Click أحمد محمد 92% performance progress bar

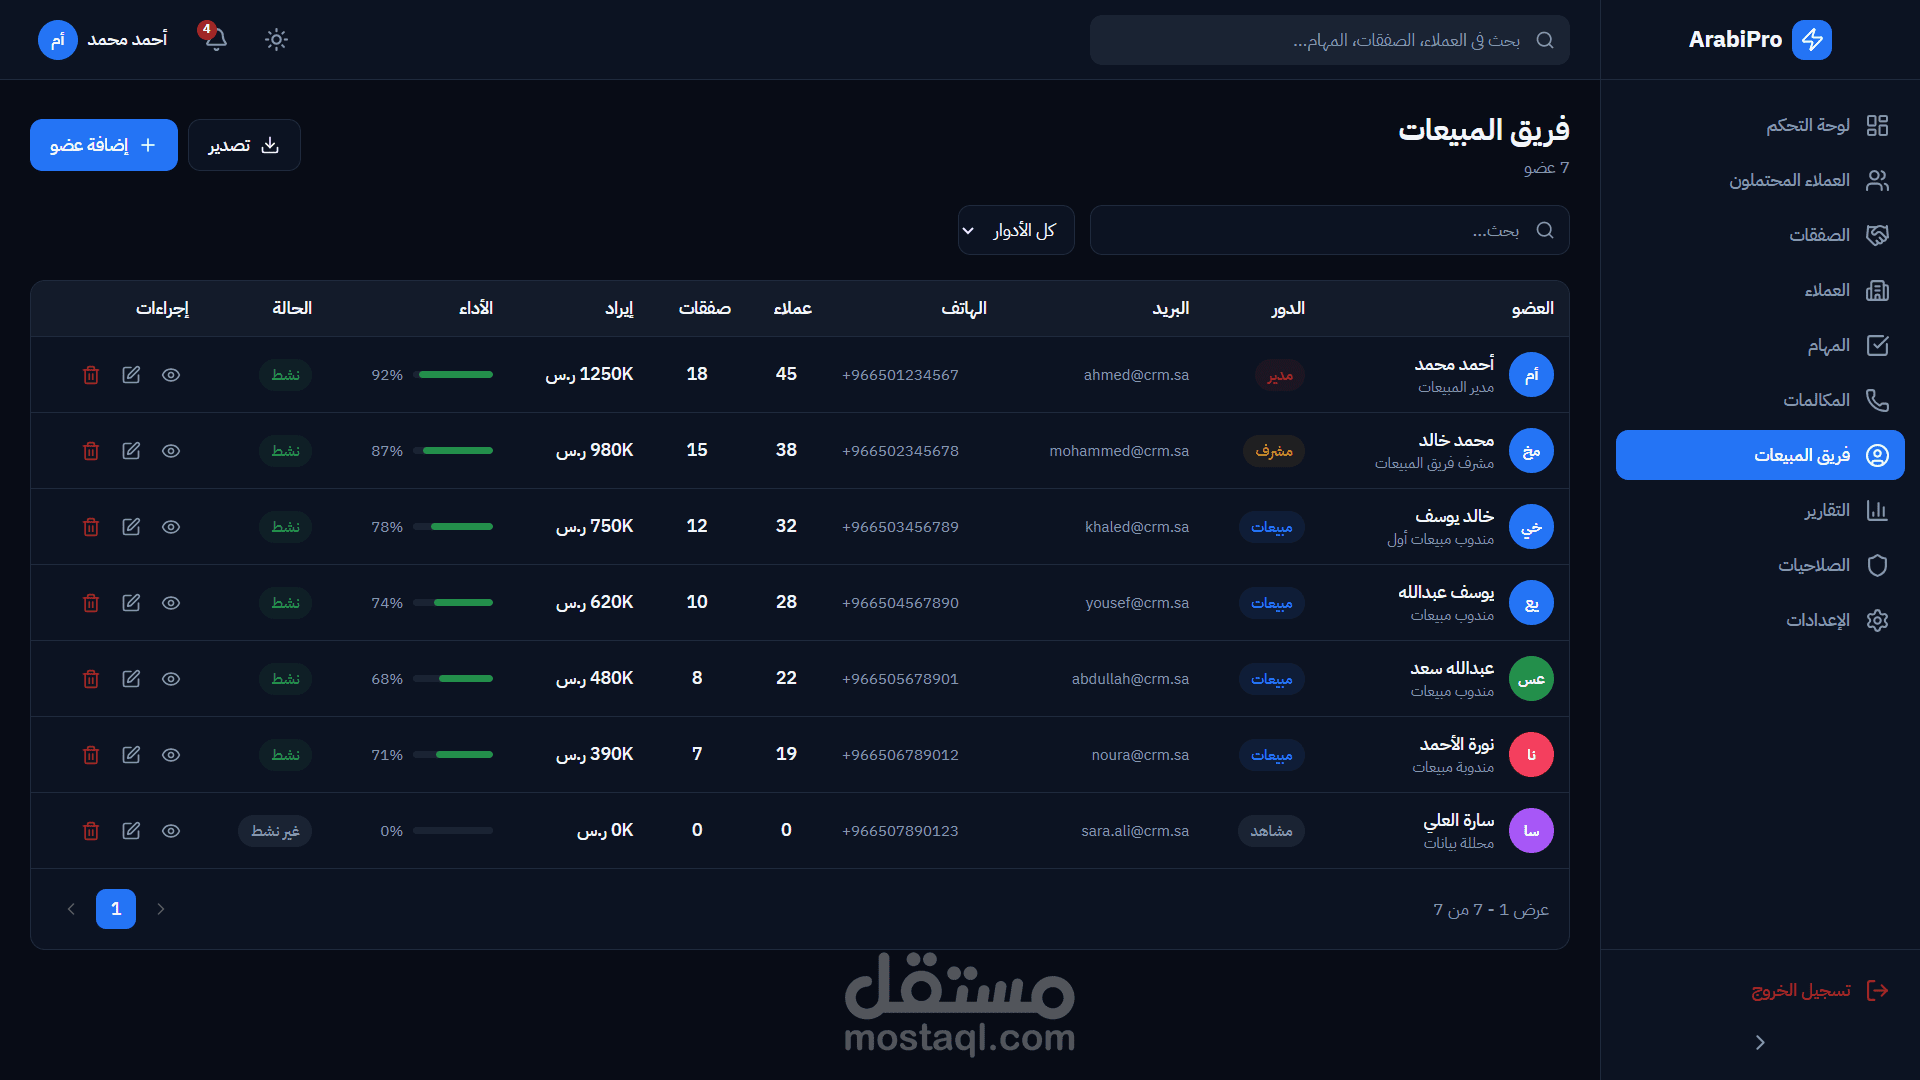(455, 375)
